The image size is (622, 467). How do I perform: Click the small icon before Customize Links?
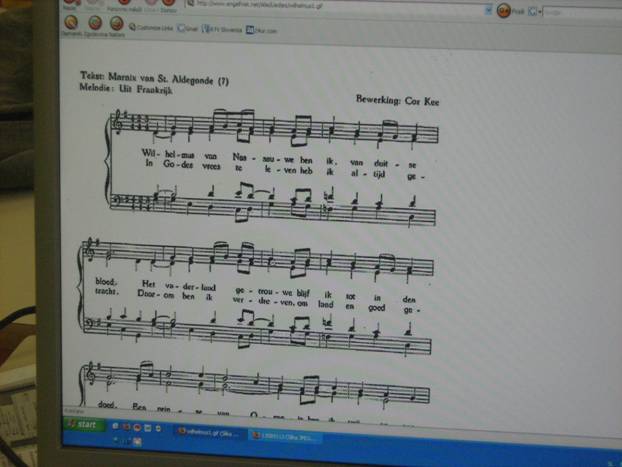click(132, 27)
